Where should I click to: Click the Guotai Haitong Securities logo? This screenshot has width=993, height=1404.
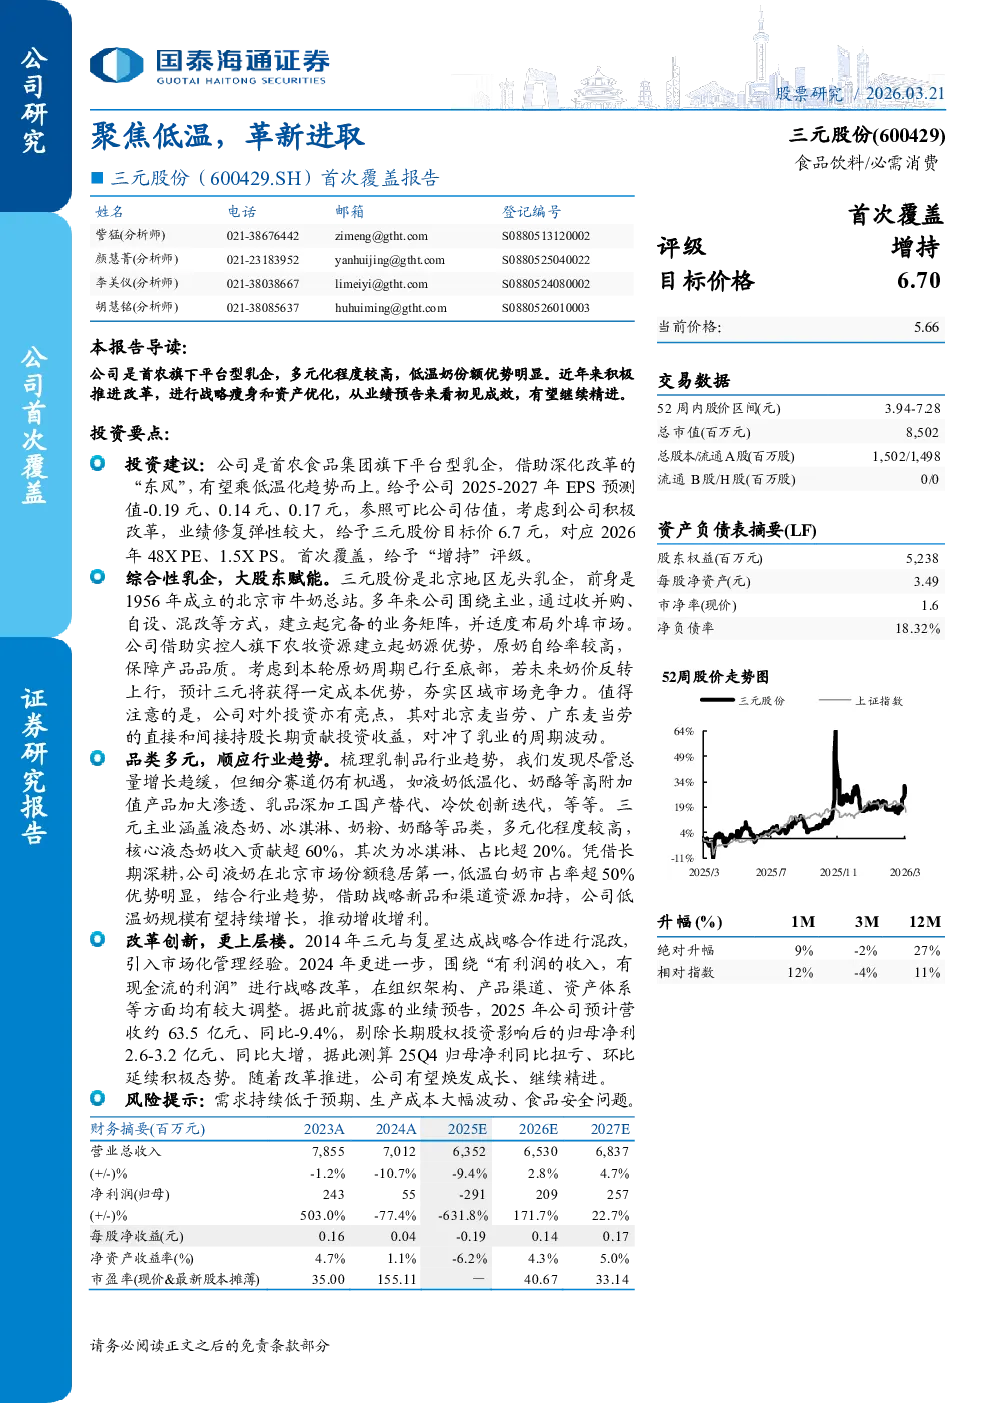pos(209,66)
